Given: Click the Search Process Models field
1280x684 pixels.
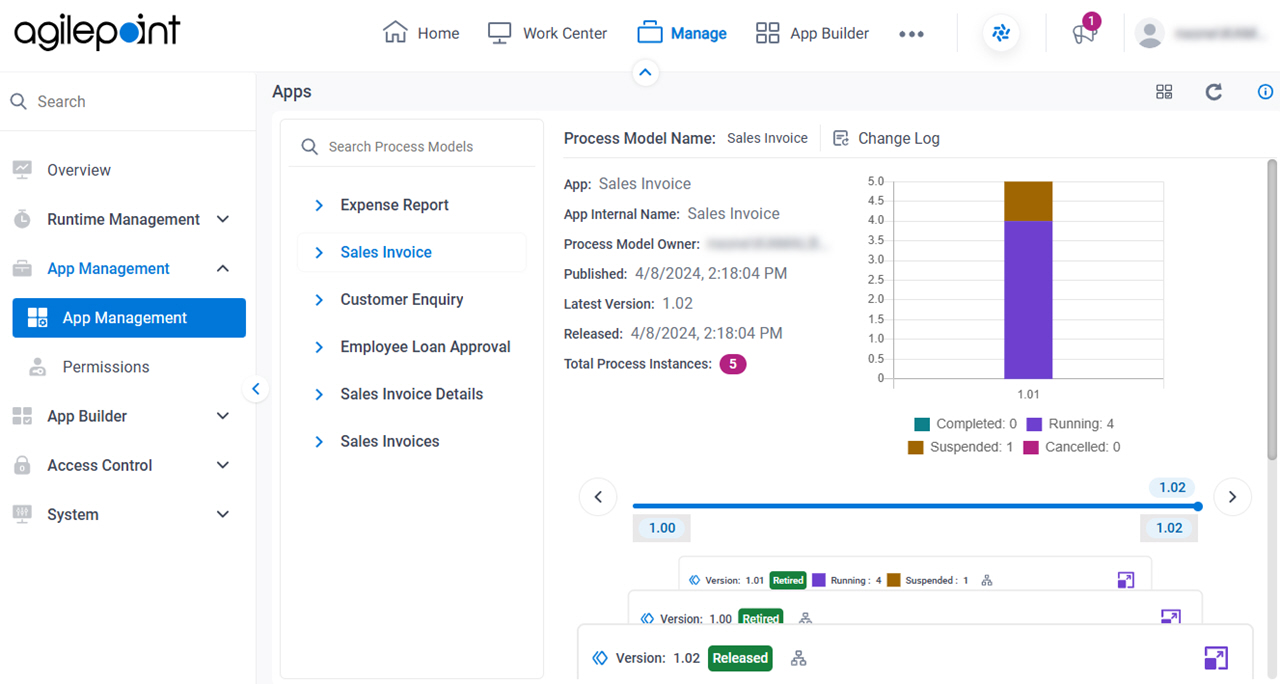Looking at the screenshot, I should coord(413,146).
